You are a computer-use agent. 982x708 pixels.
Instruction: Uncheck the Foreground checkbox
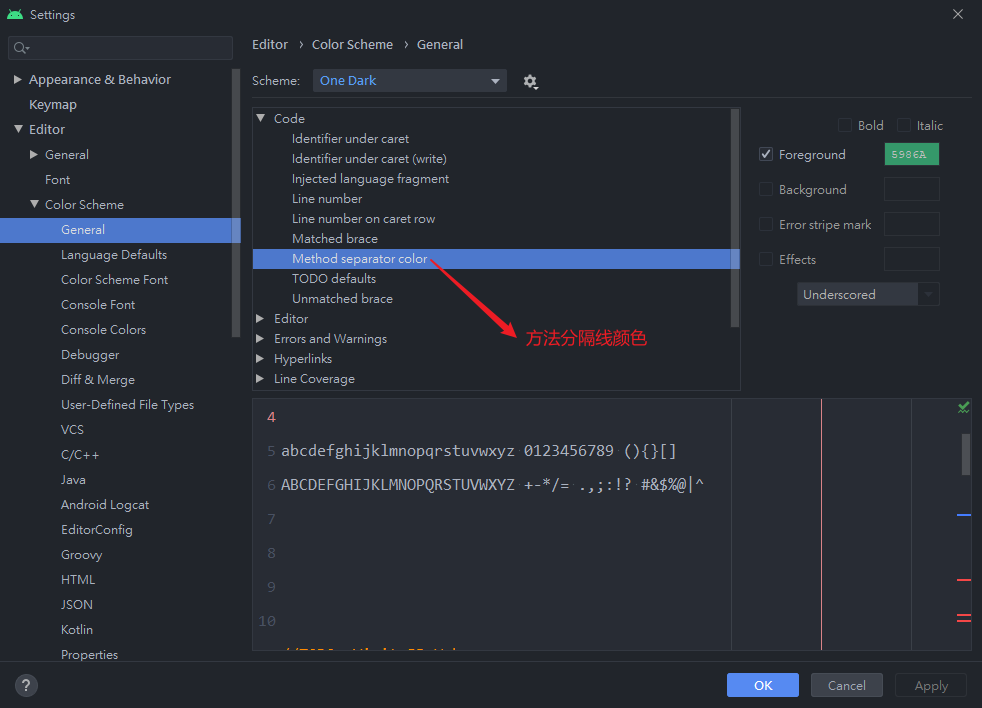(x=766, y=154)
